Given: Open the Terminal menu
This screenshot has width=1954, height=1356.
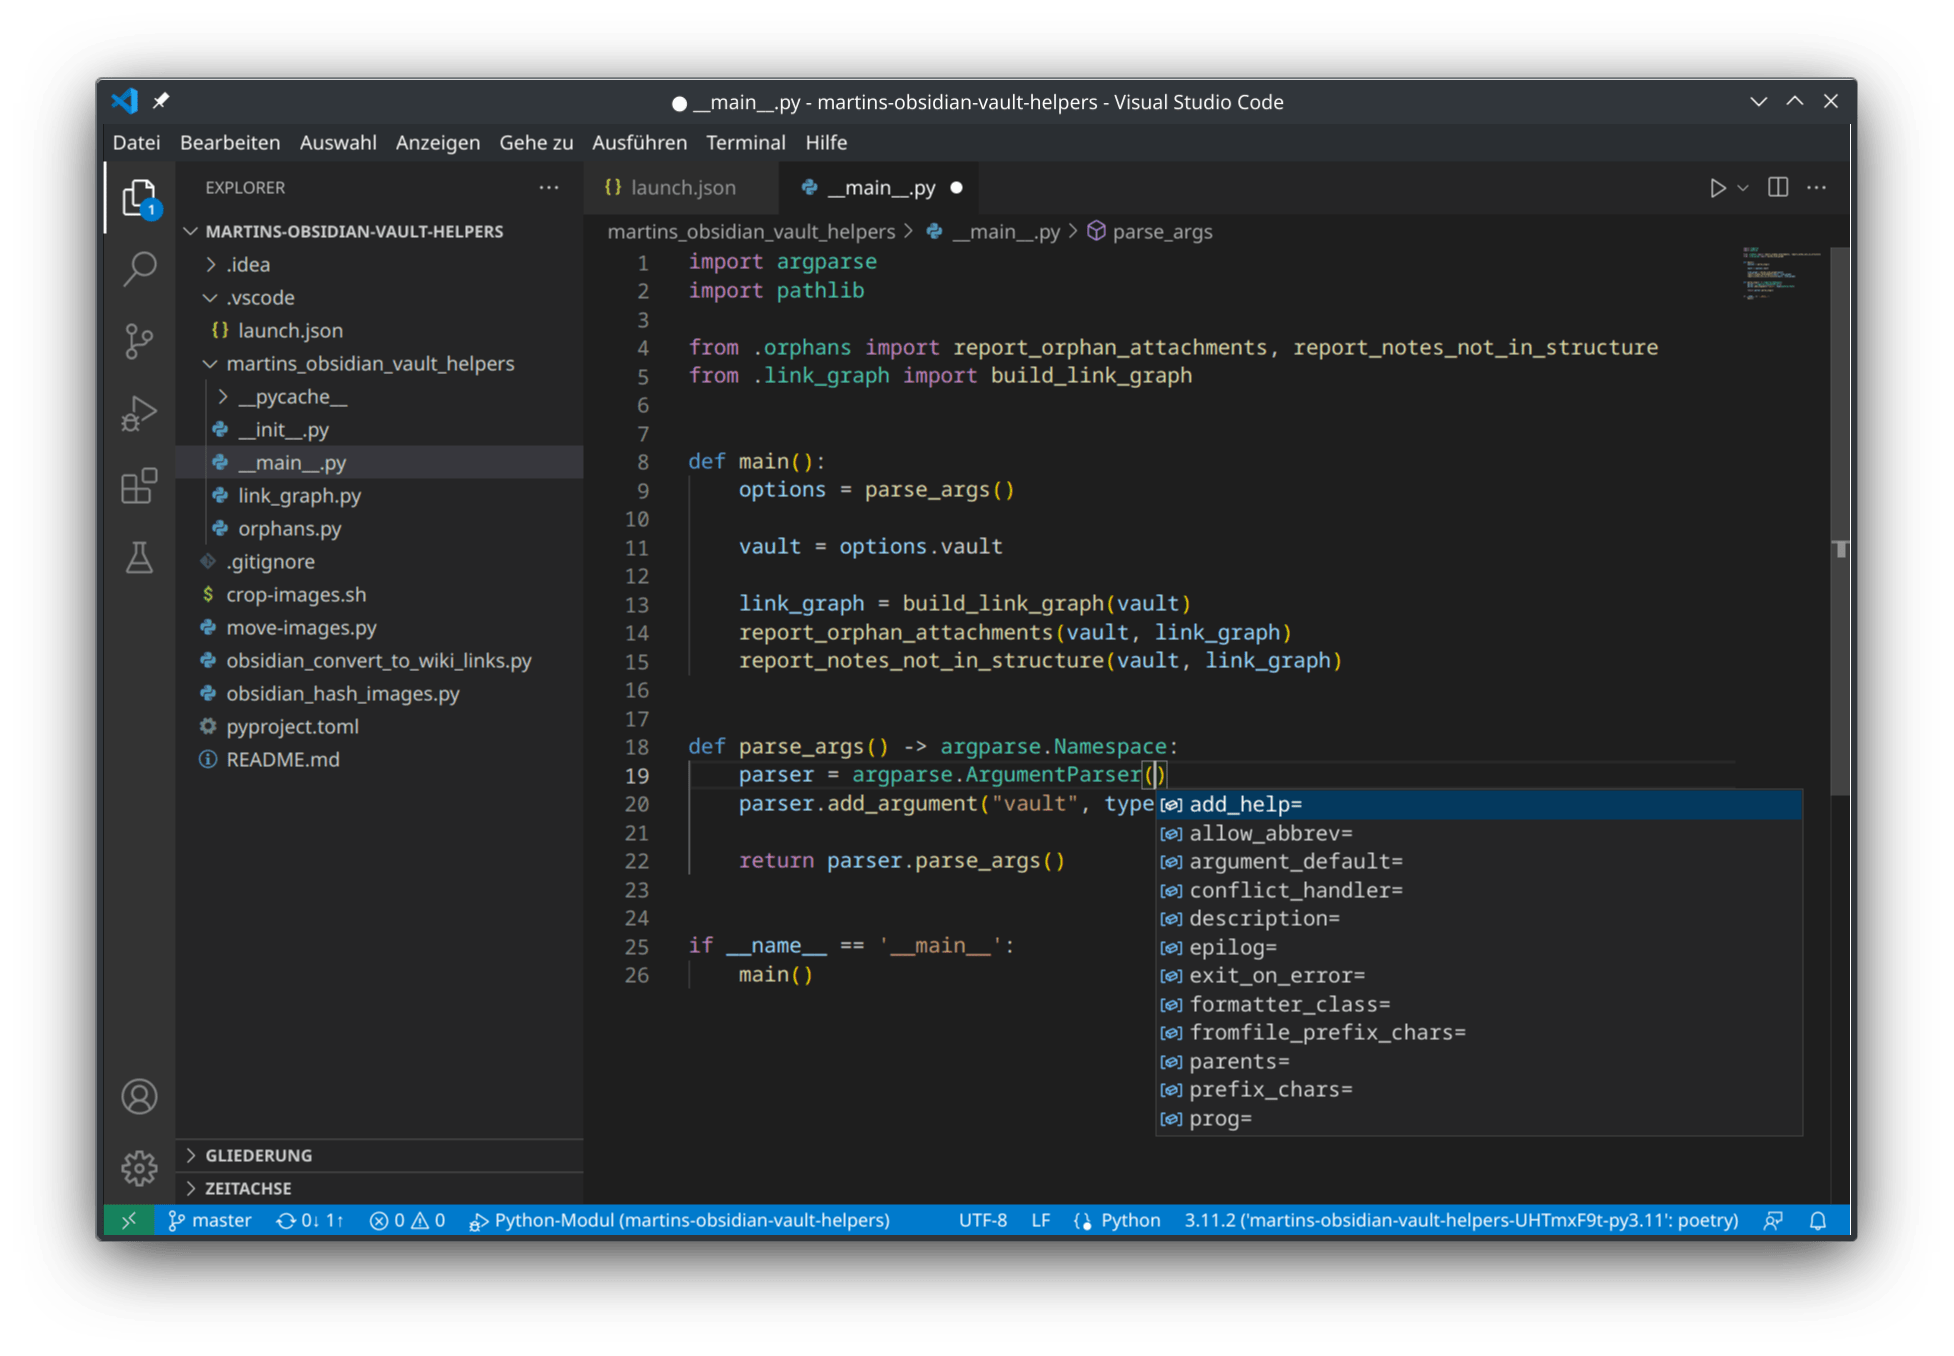Looking at the screenshot, I should pos(746,142).
